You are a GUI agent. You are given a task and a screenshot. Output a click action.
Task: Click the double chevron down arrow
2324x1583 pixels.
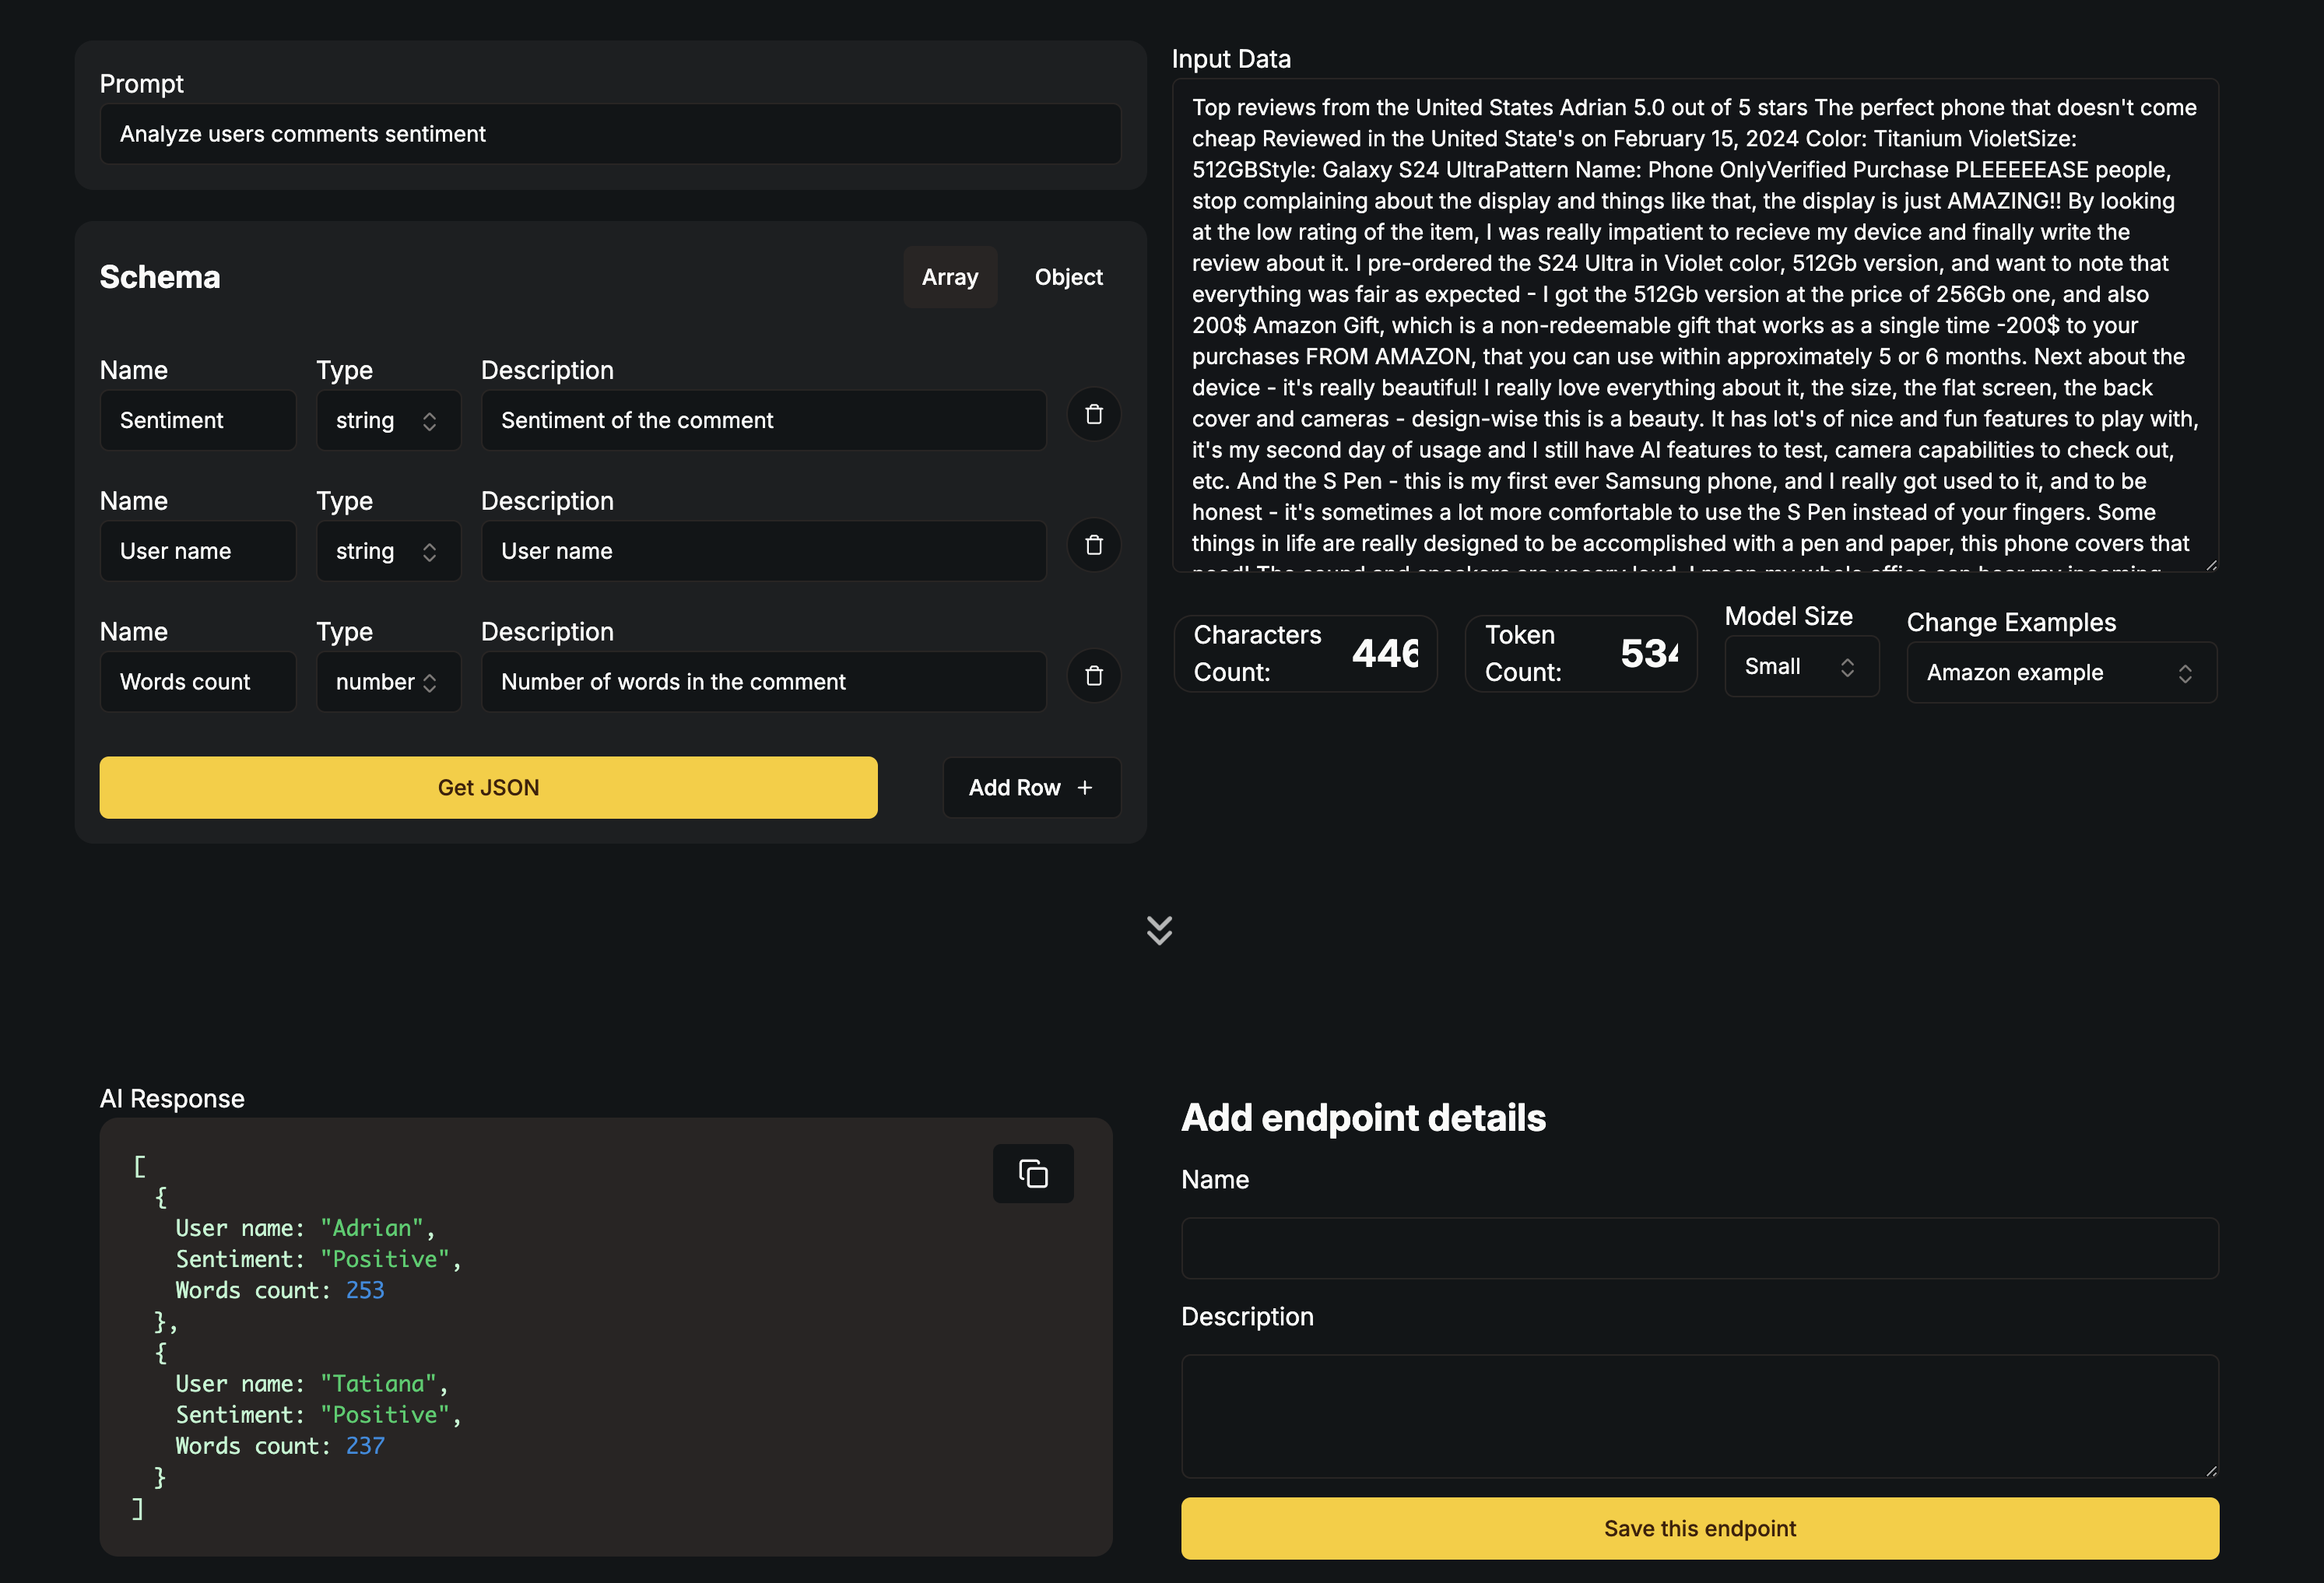pos(1159,930)
